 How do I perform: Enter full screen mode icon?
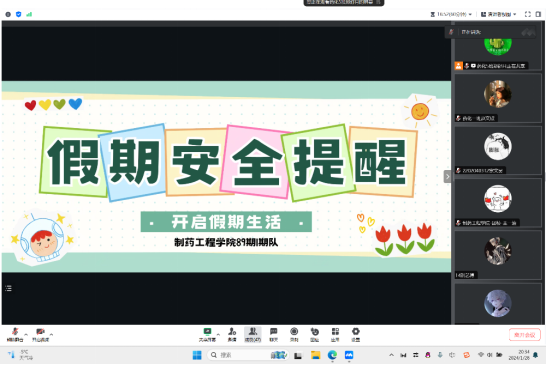(x=527, y=14)
